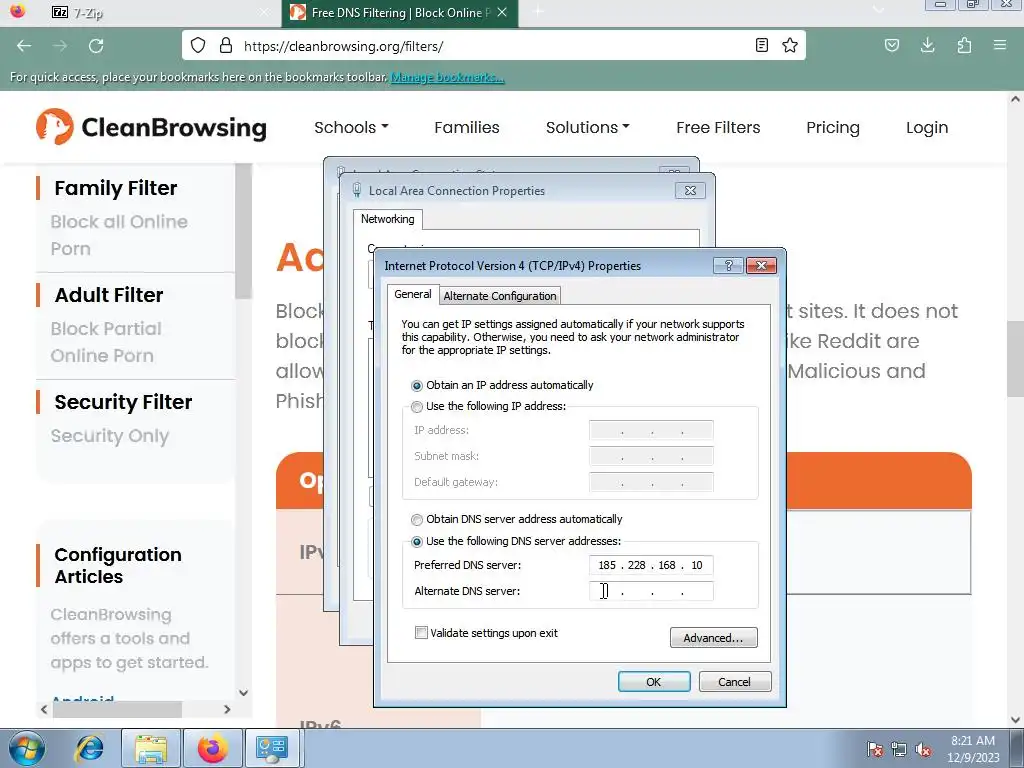The image size is (1024, 768).
Task: Open Windows Explorer folder taskbar icon
Action: tap(151, 748)
